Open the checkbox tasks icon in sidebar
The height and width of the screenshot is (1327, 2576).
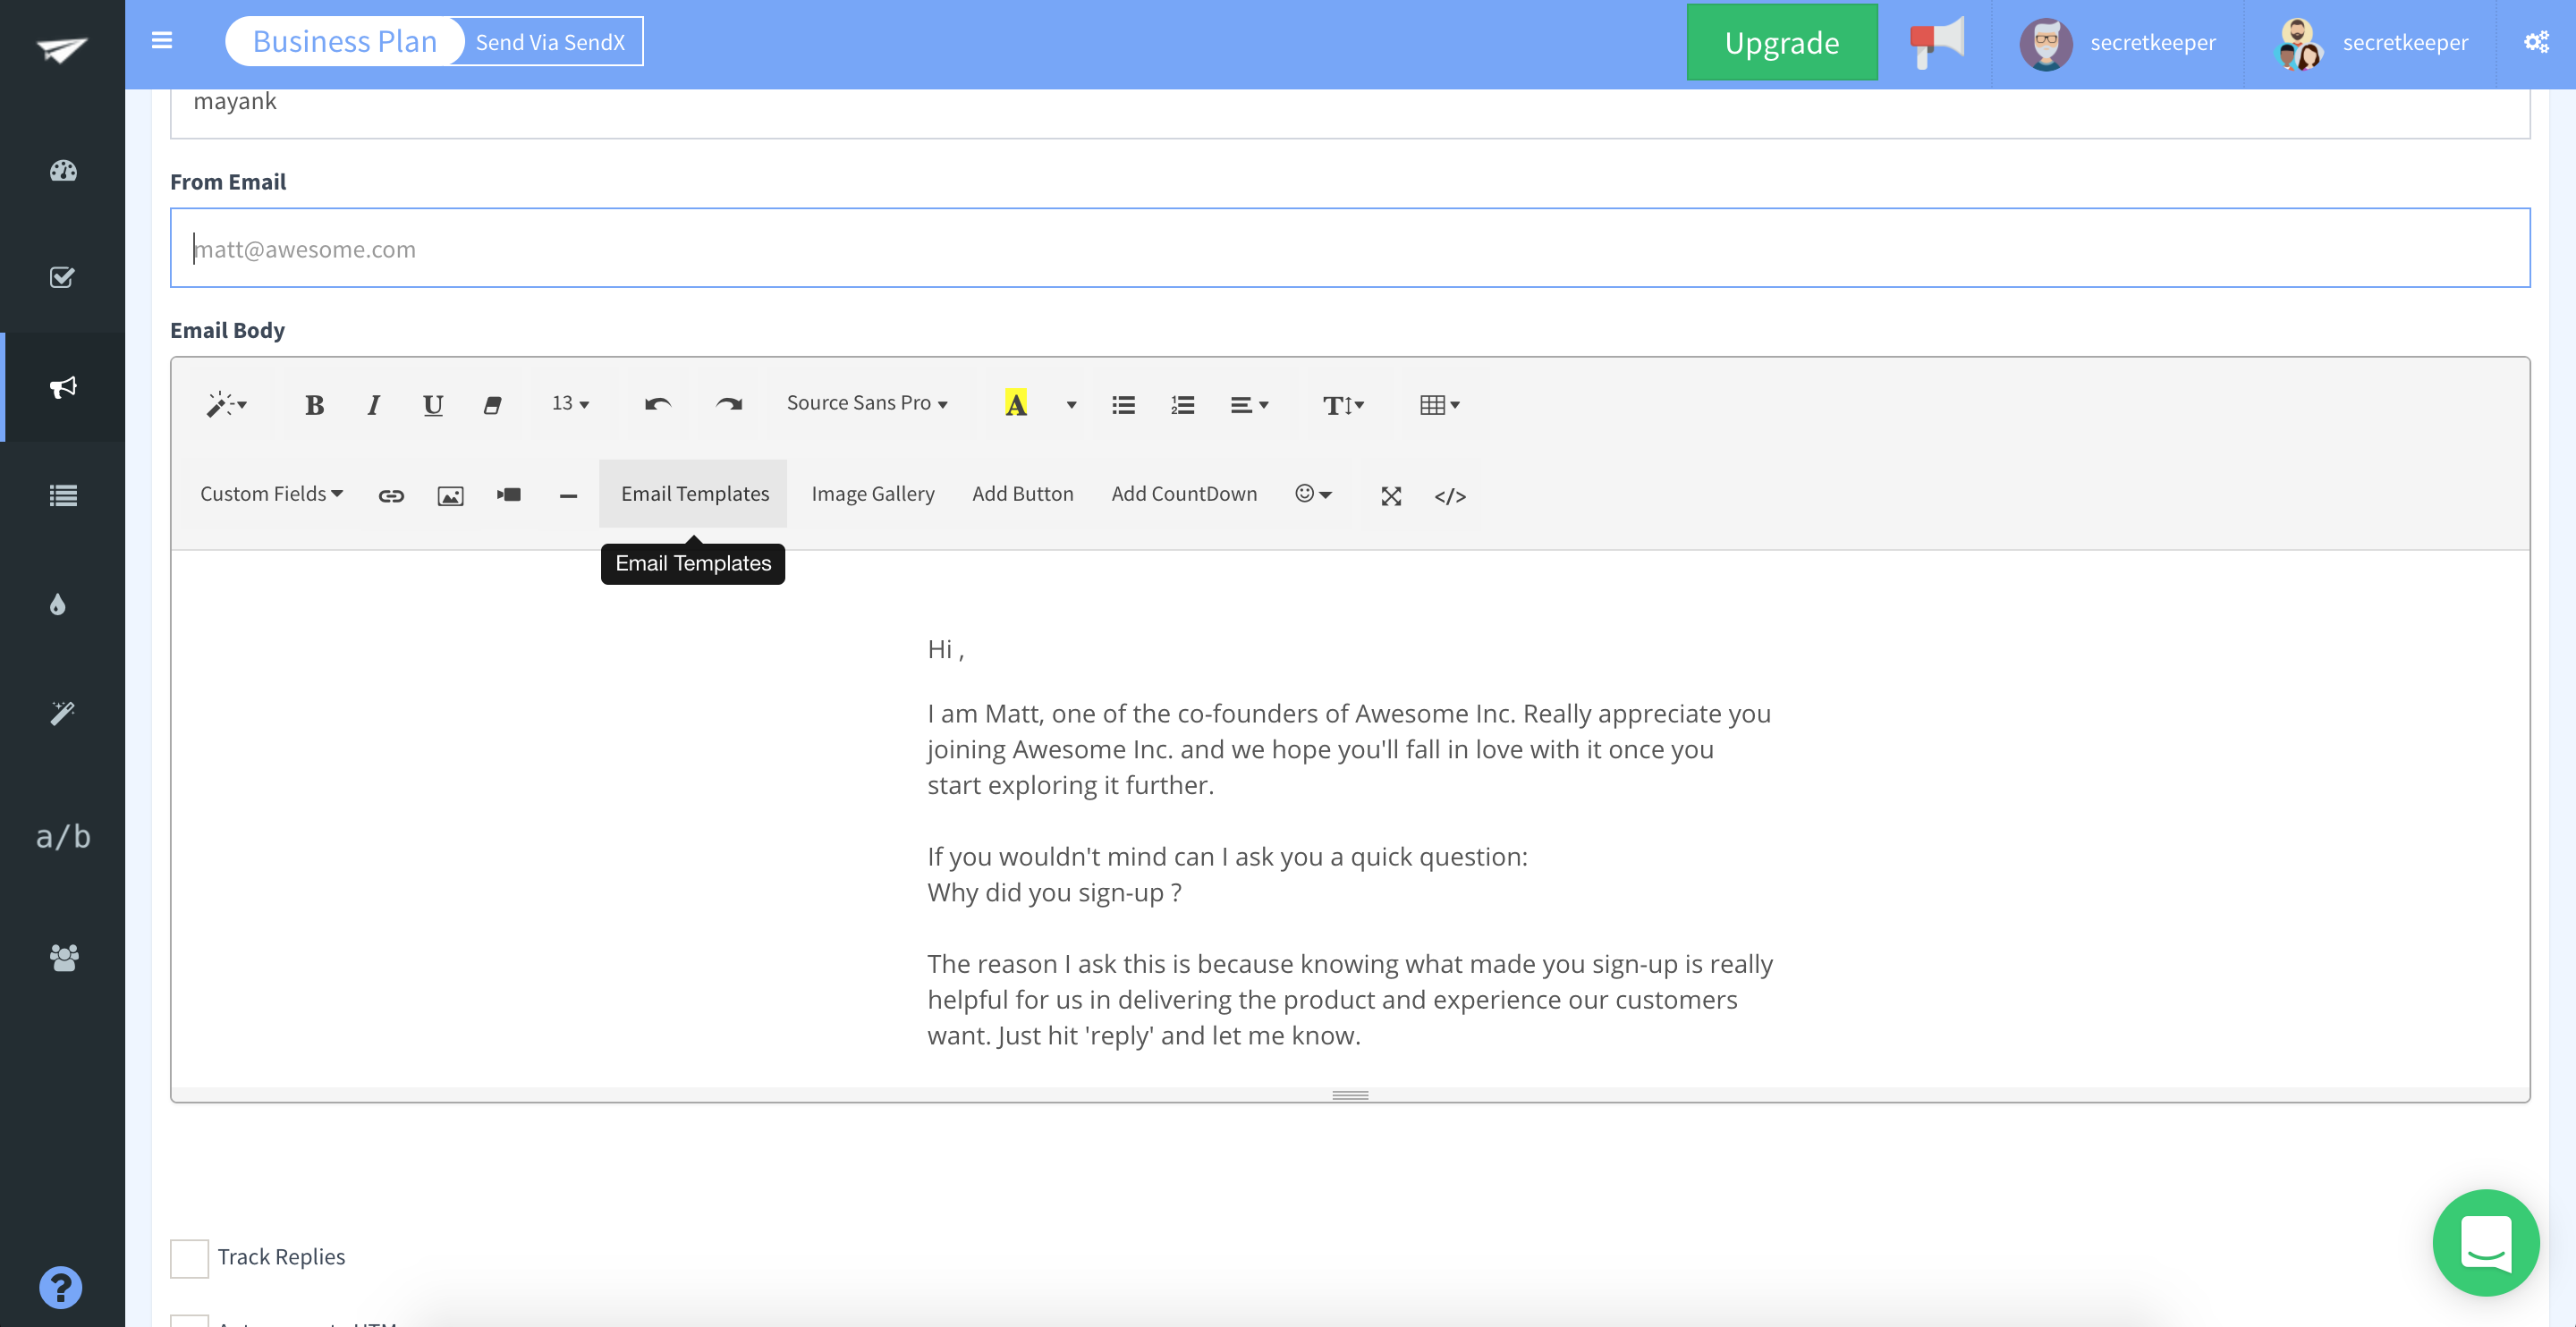pyautogui.click(x=62, y=277)
